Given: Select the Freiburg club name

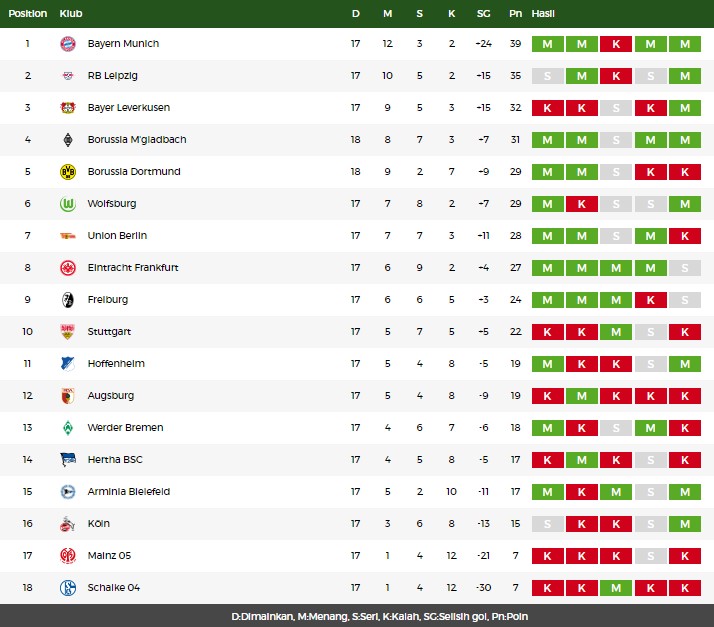Looking at the screenshot, I should coord(108,300).
